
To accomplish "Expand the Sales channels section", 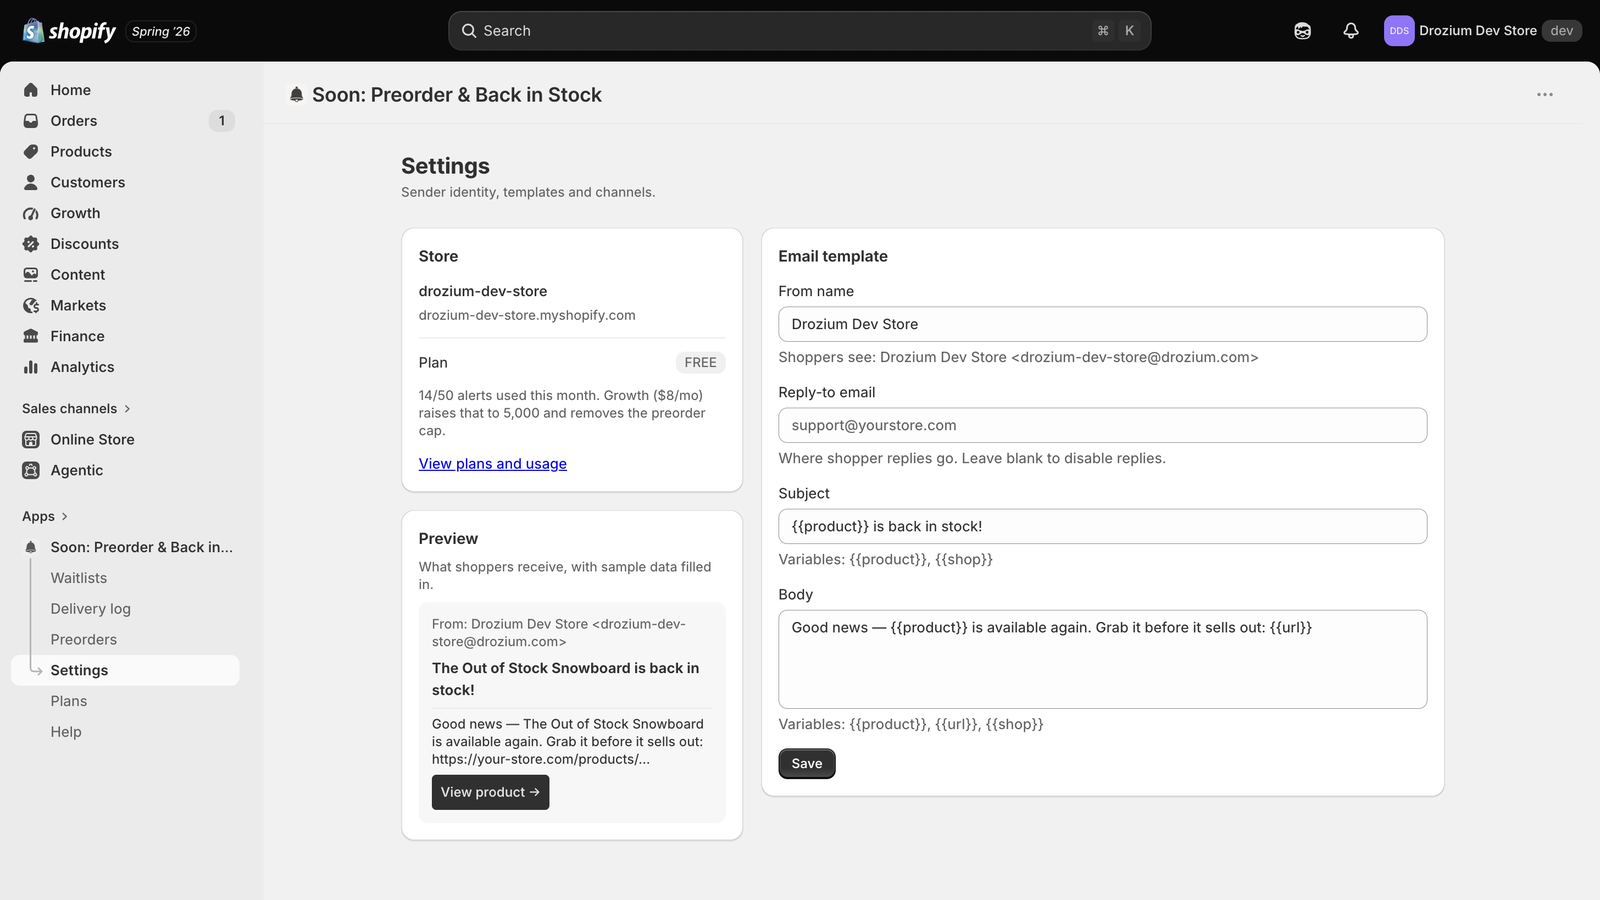I will click(x=76, y=409).
